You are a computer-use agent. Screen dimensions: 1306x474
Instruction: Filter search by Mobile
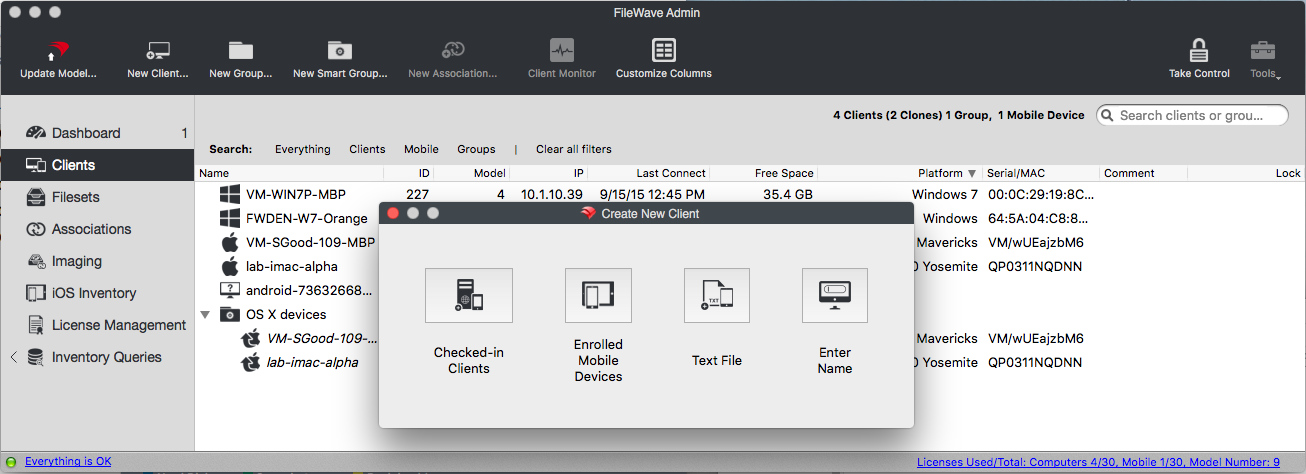point(421,149)
